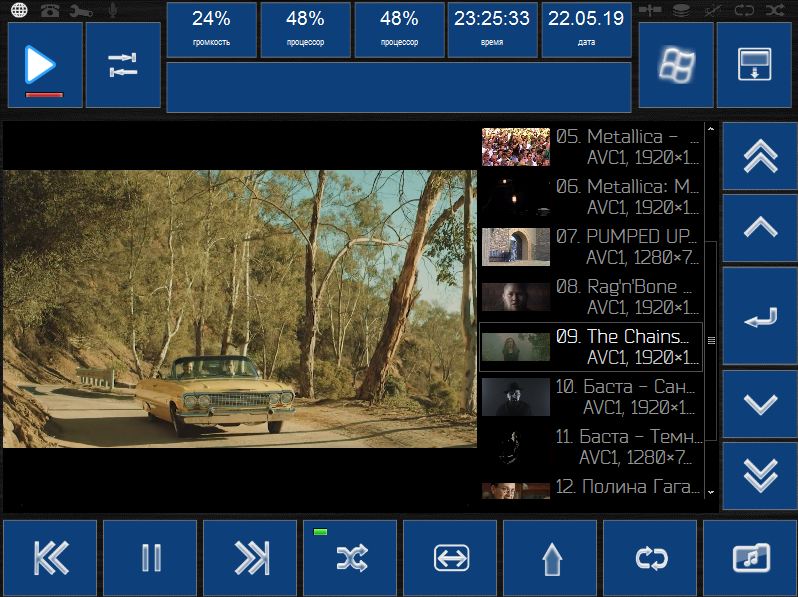Click the top-bar repeat status icon
Viewport: 798px width, 597px height.
coord(744,10)
